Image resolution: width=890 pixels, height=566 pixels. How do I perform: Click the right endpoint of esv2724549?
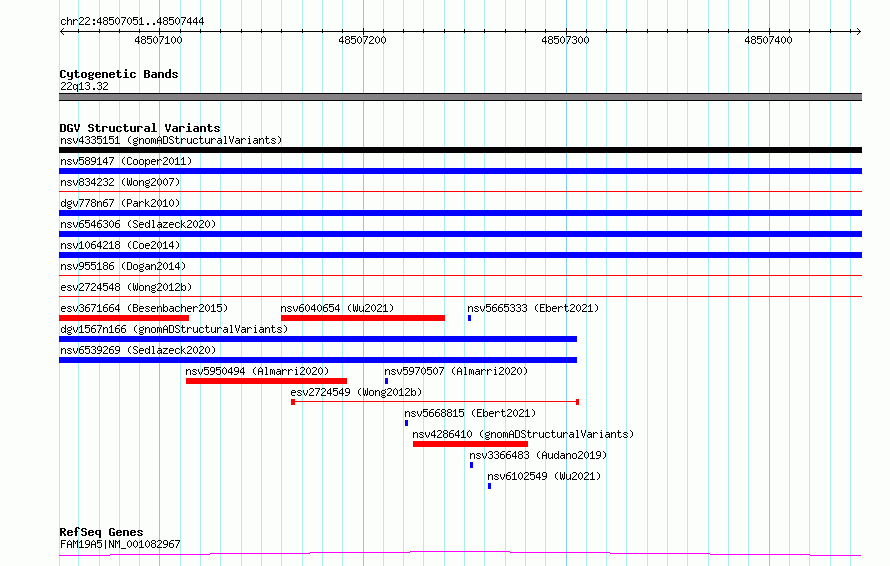(577, 402)
